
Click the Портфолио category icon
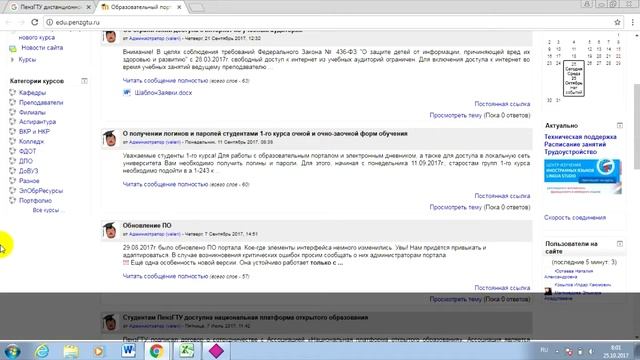click(x=13, y=200)
